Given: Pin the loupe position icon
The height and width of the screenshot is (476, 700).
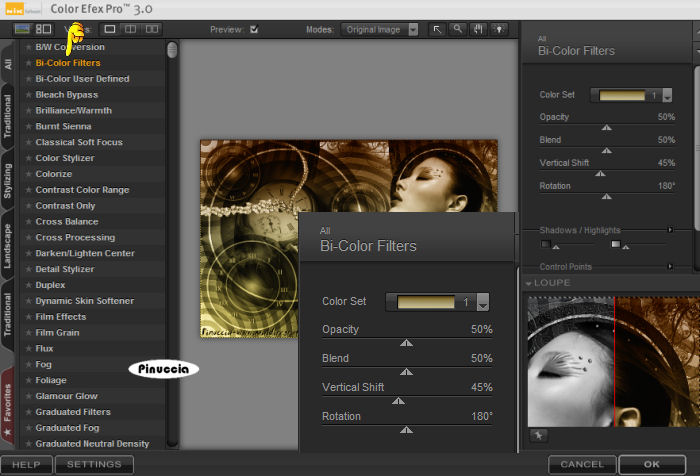Looking at the screenshot, I should coord(538,435).
